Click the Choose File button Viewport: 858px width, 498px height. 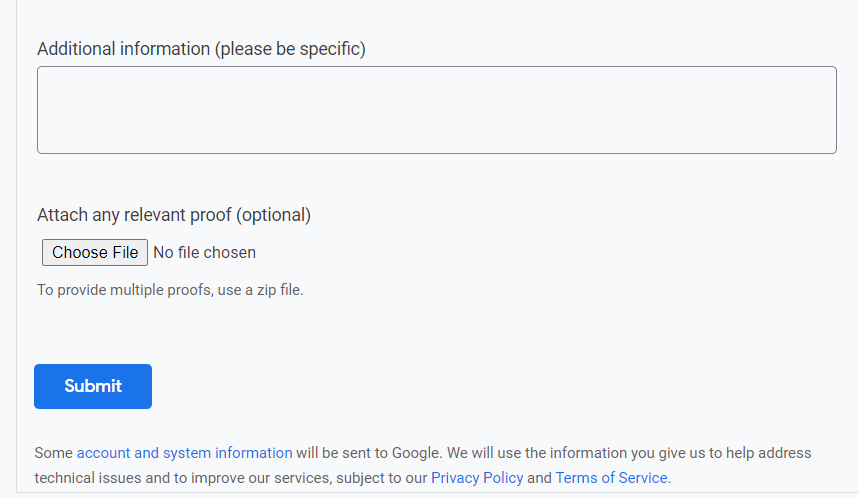coord(95,252)
